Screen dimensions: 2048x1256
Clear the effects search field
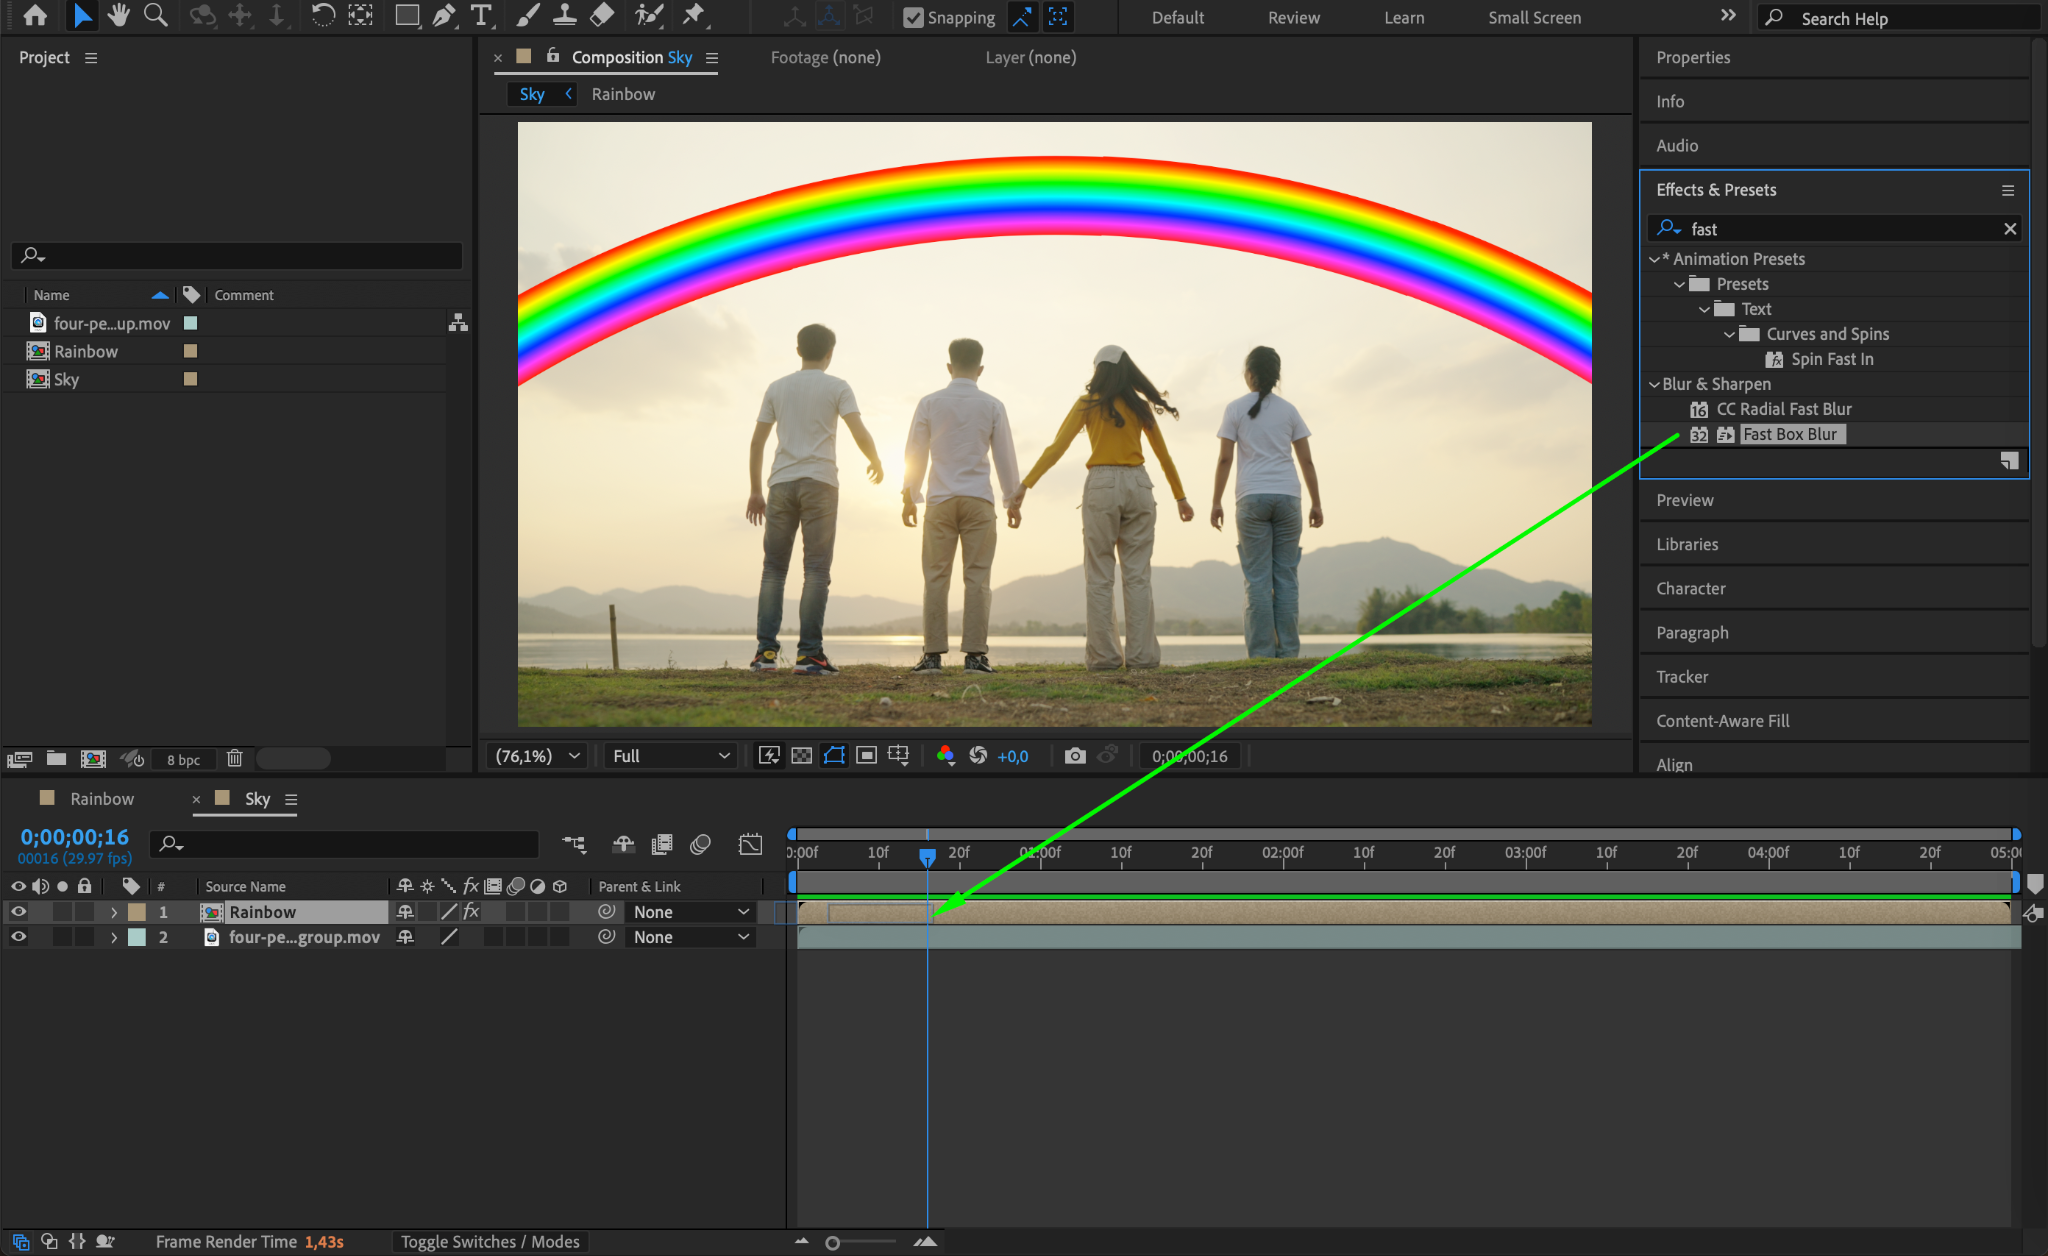pos(2010,229)
